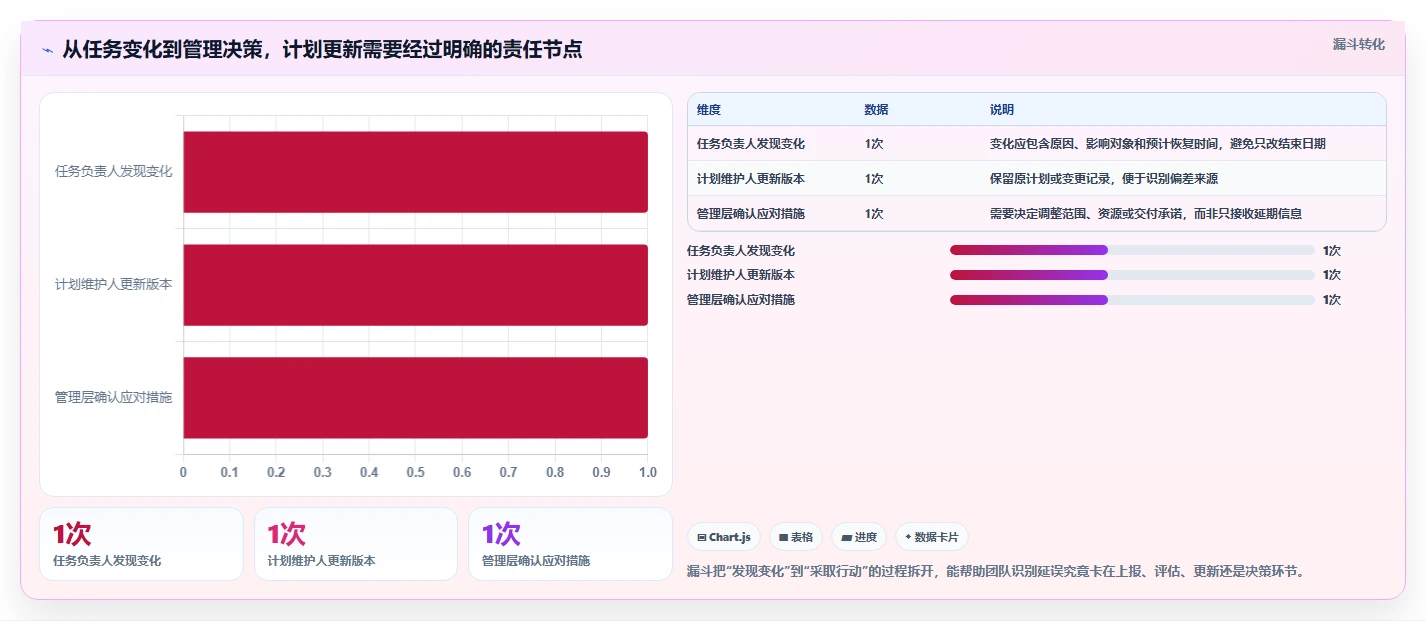The height and width of the screenshot is (621, 1426).
Task: Click progress list label 管理层确认应对措施
Action: pos(741,300)
